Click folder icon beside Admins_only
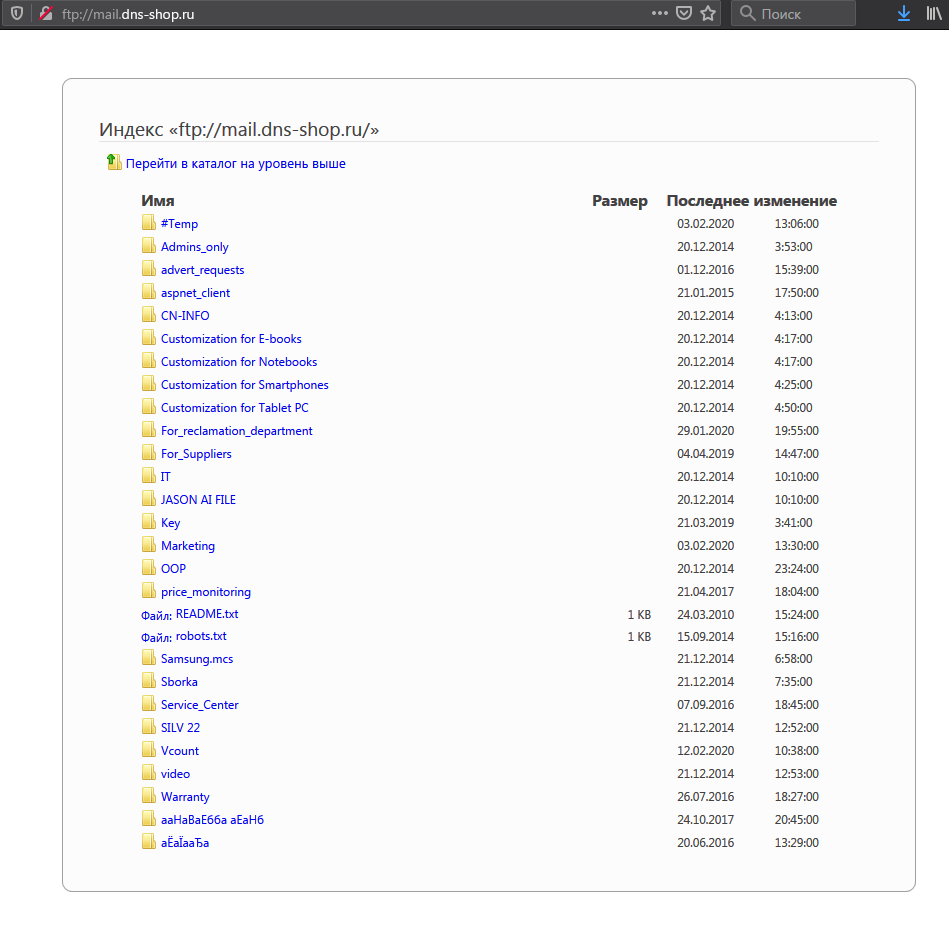The image size is (949, 941). tap(149, 246)
